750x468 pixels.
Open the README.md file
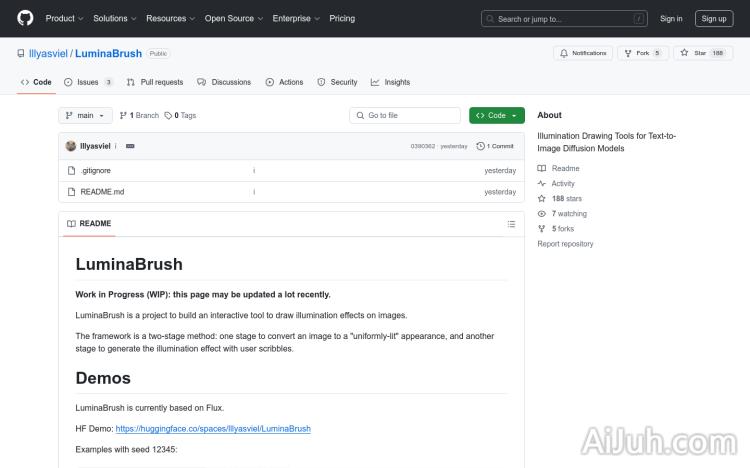(102, 191)
